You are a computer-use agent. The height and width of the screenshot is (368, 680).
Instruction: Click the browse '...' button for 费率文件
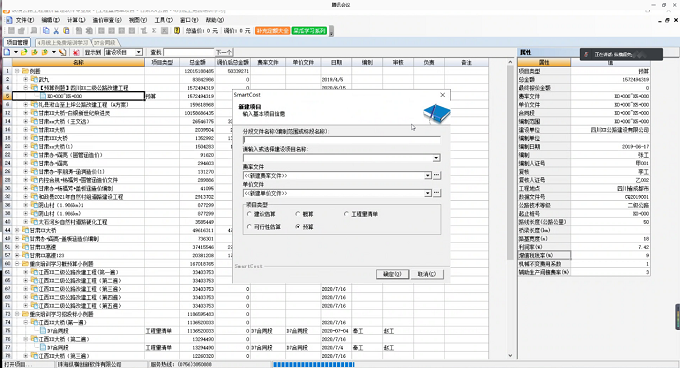(x=437, y=175)
